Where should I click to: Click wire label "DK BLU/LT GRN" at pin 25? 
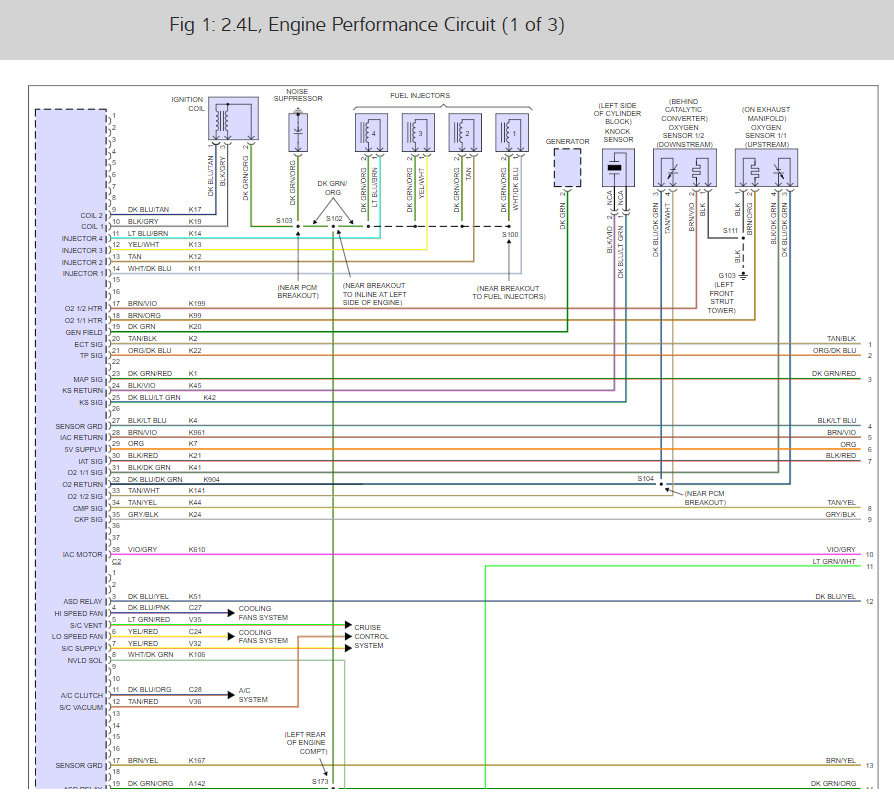pos(154,397)
